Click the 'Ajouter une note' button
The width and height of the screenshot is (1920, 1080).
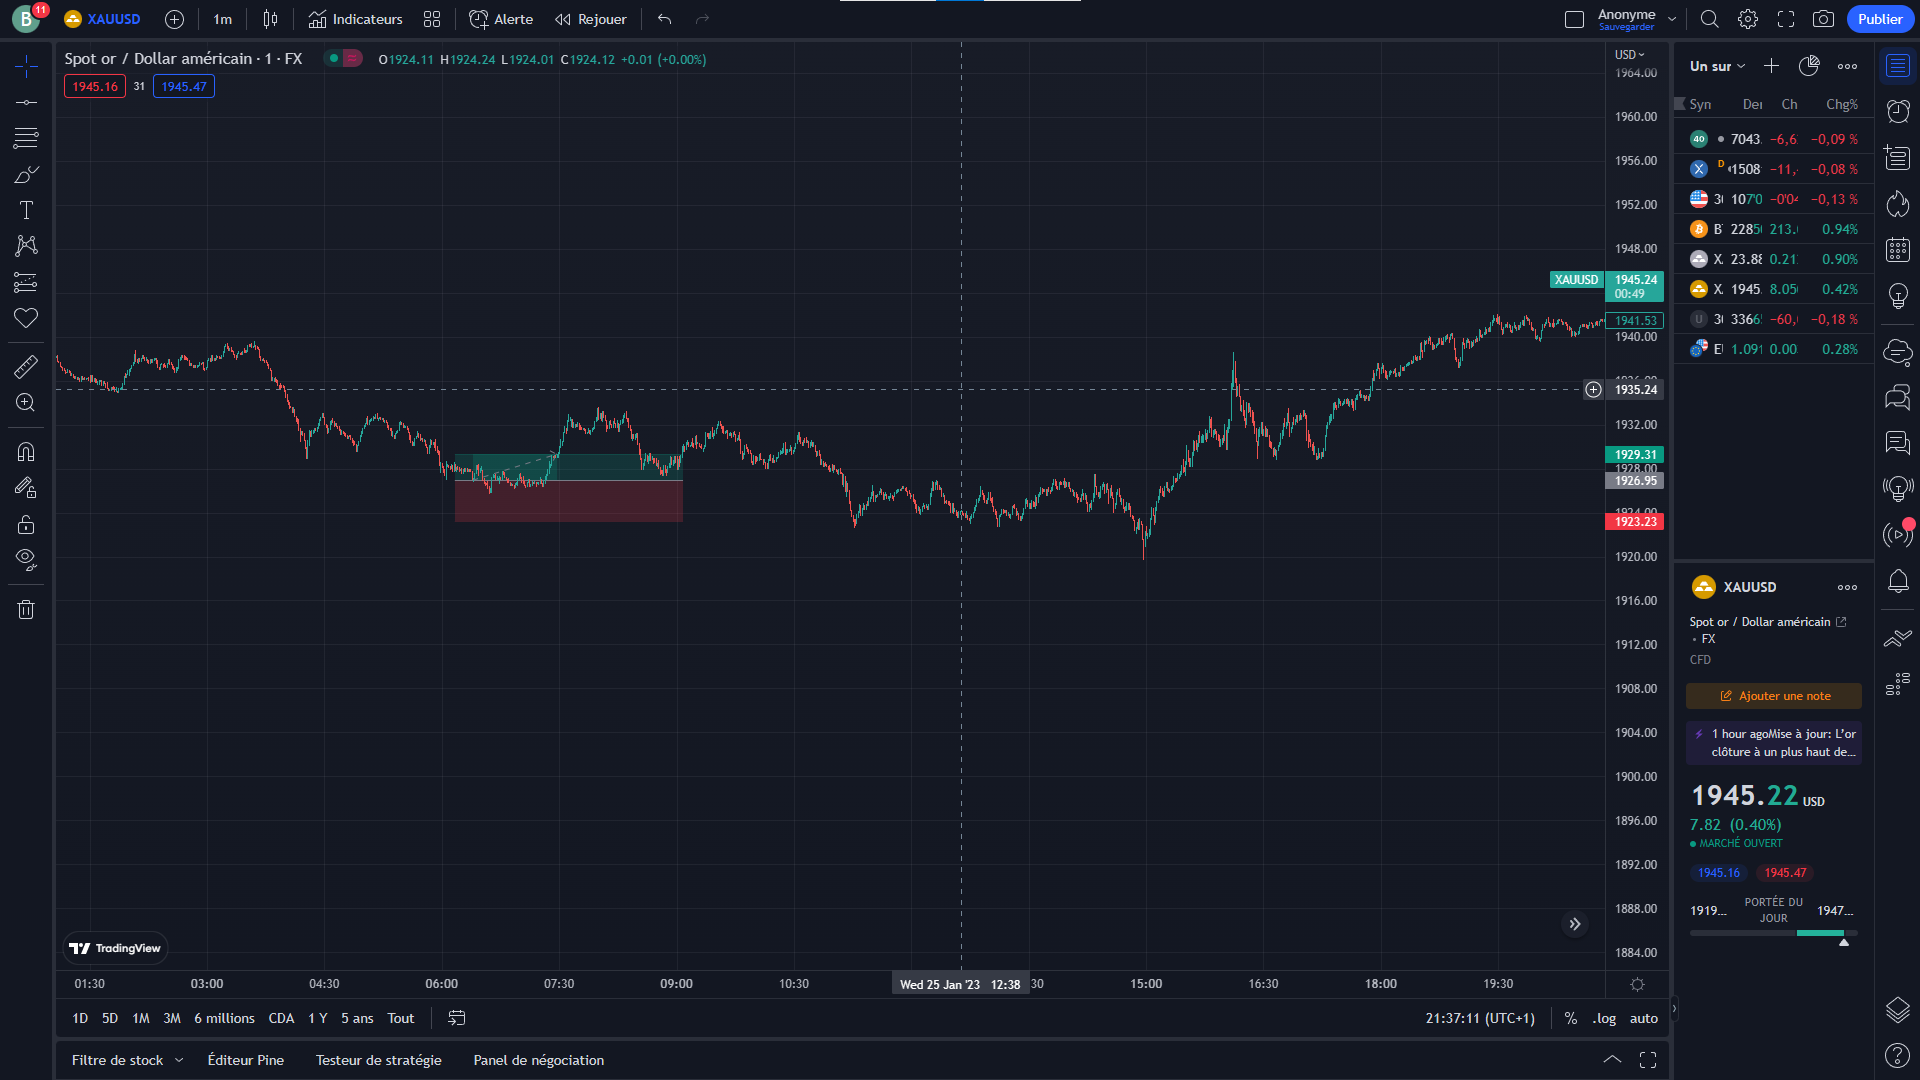pyautogui.click(x=1774, y=696)
